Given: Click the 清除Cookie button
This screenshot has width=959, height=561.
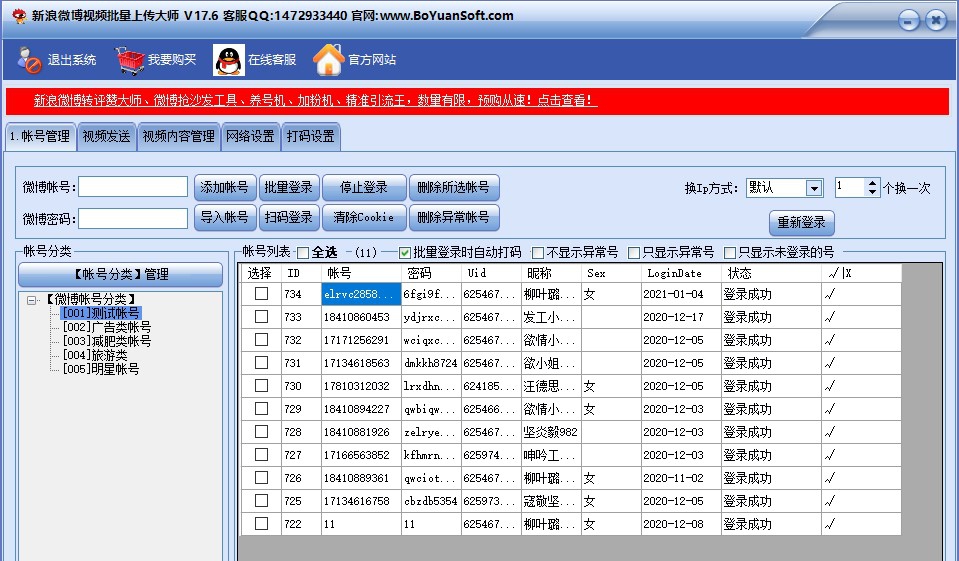Looking at the screenshot, I should pyautogui.click(x=364, y=217).
